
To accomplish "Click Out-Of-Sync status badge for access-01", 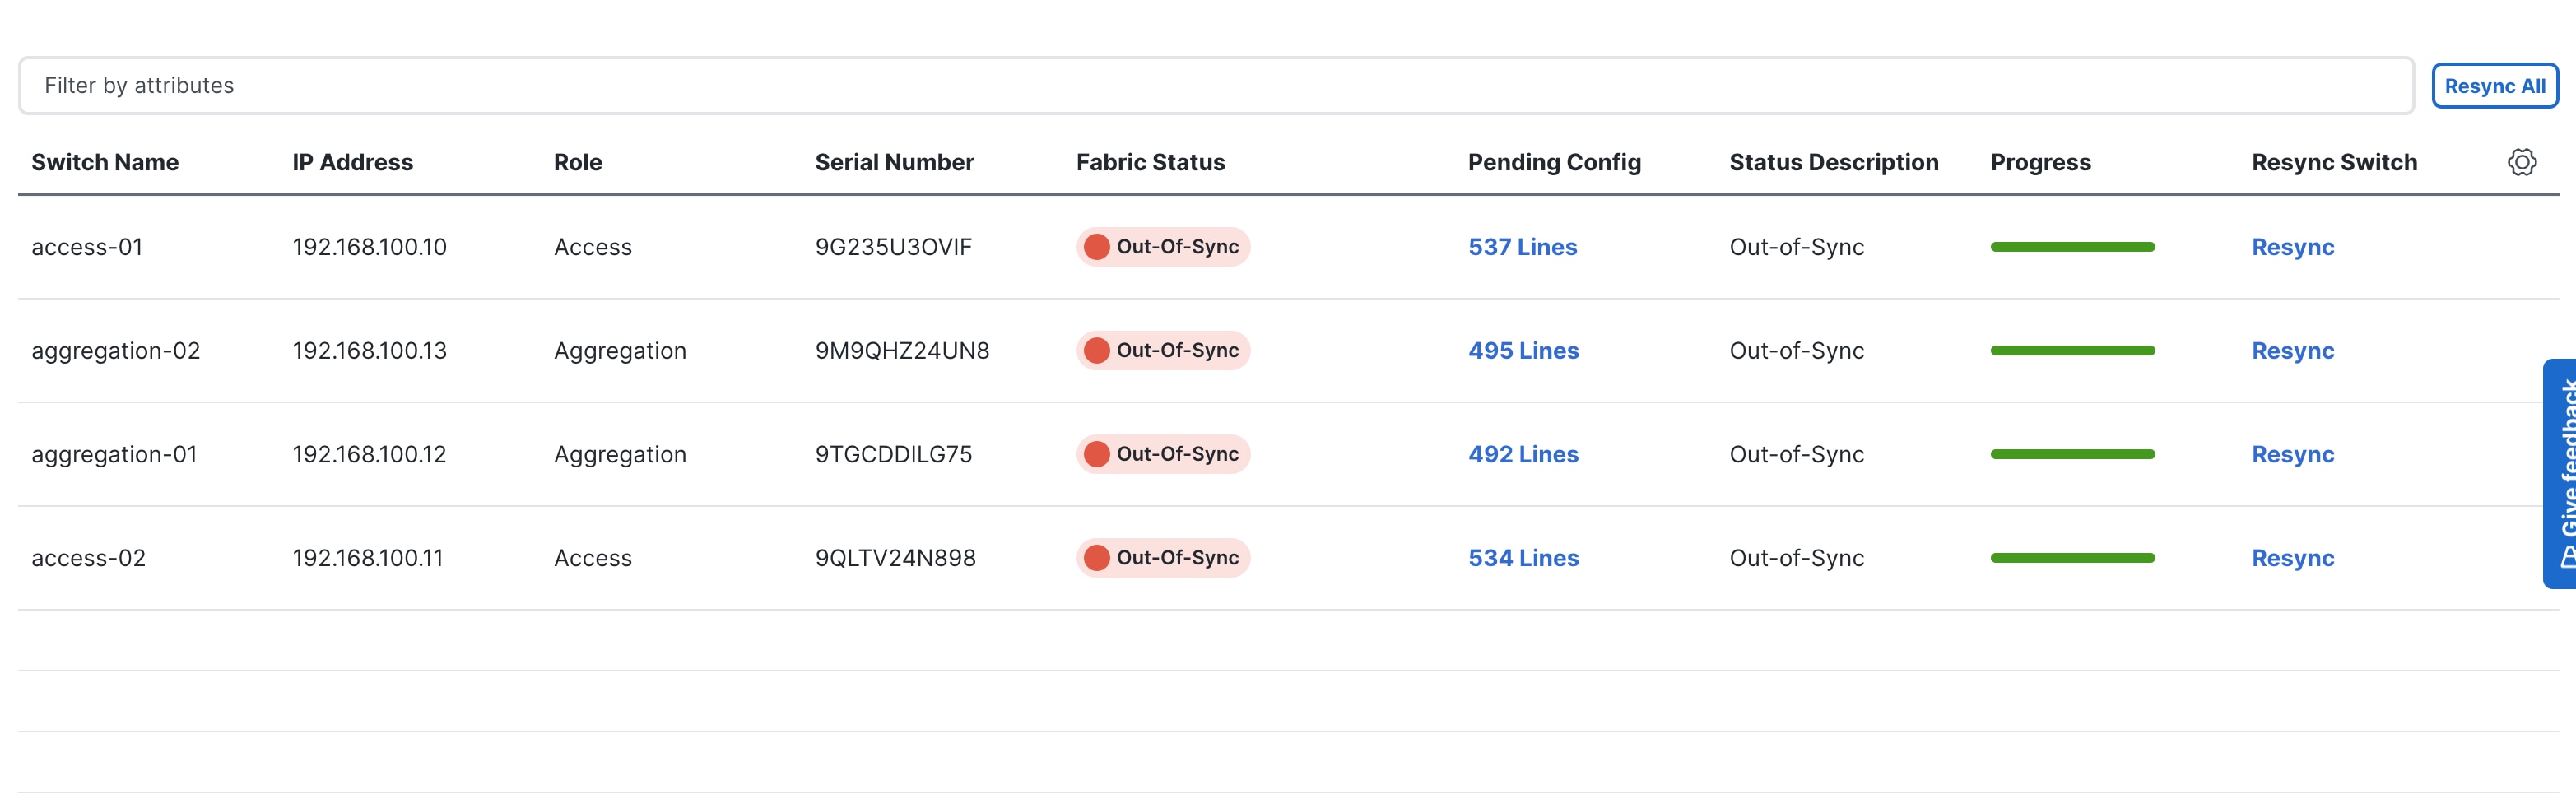I will pyautogui.click(x=1163, y=247).
